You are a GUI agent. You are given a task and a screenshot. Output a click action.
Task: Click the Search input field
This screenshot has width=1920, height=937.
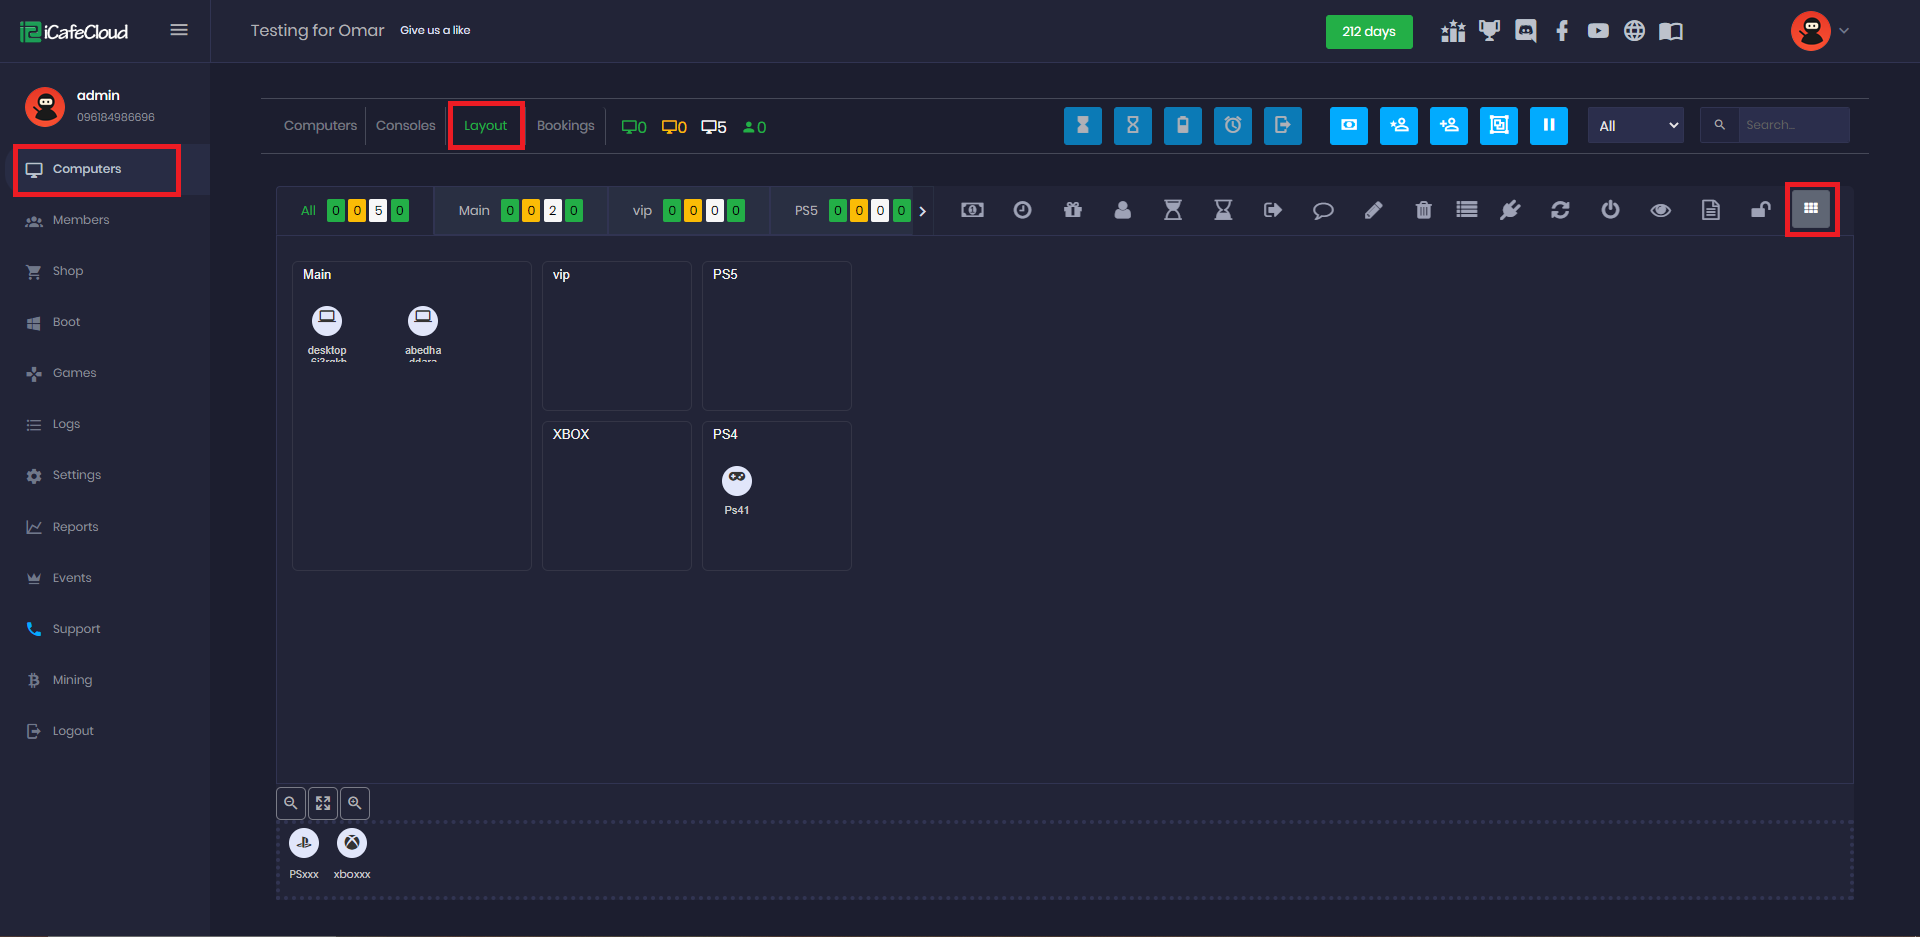tap(1793, 126)
